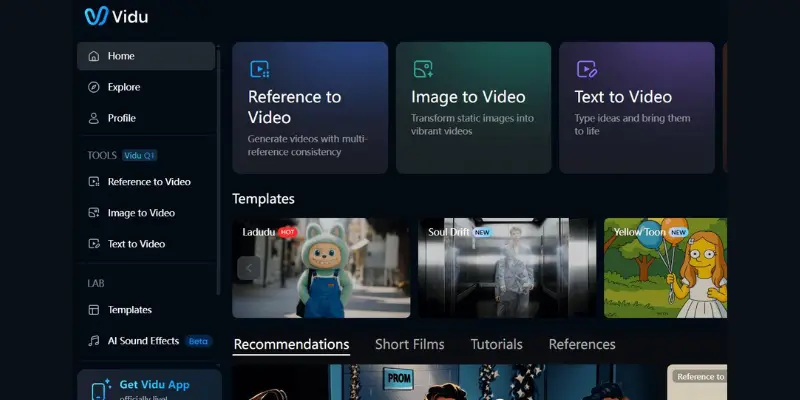Click the 'Reference to' label on bottom-right card
The image size is (800, 400).
pyautogui.click(x=701, y=377)
